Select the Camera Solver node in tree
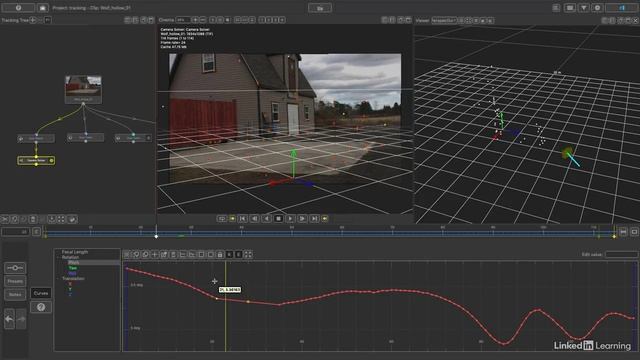 [x=36, y=160]
